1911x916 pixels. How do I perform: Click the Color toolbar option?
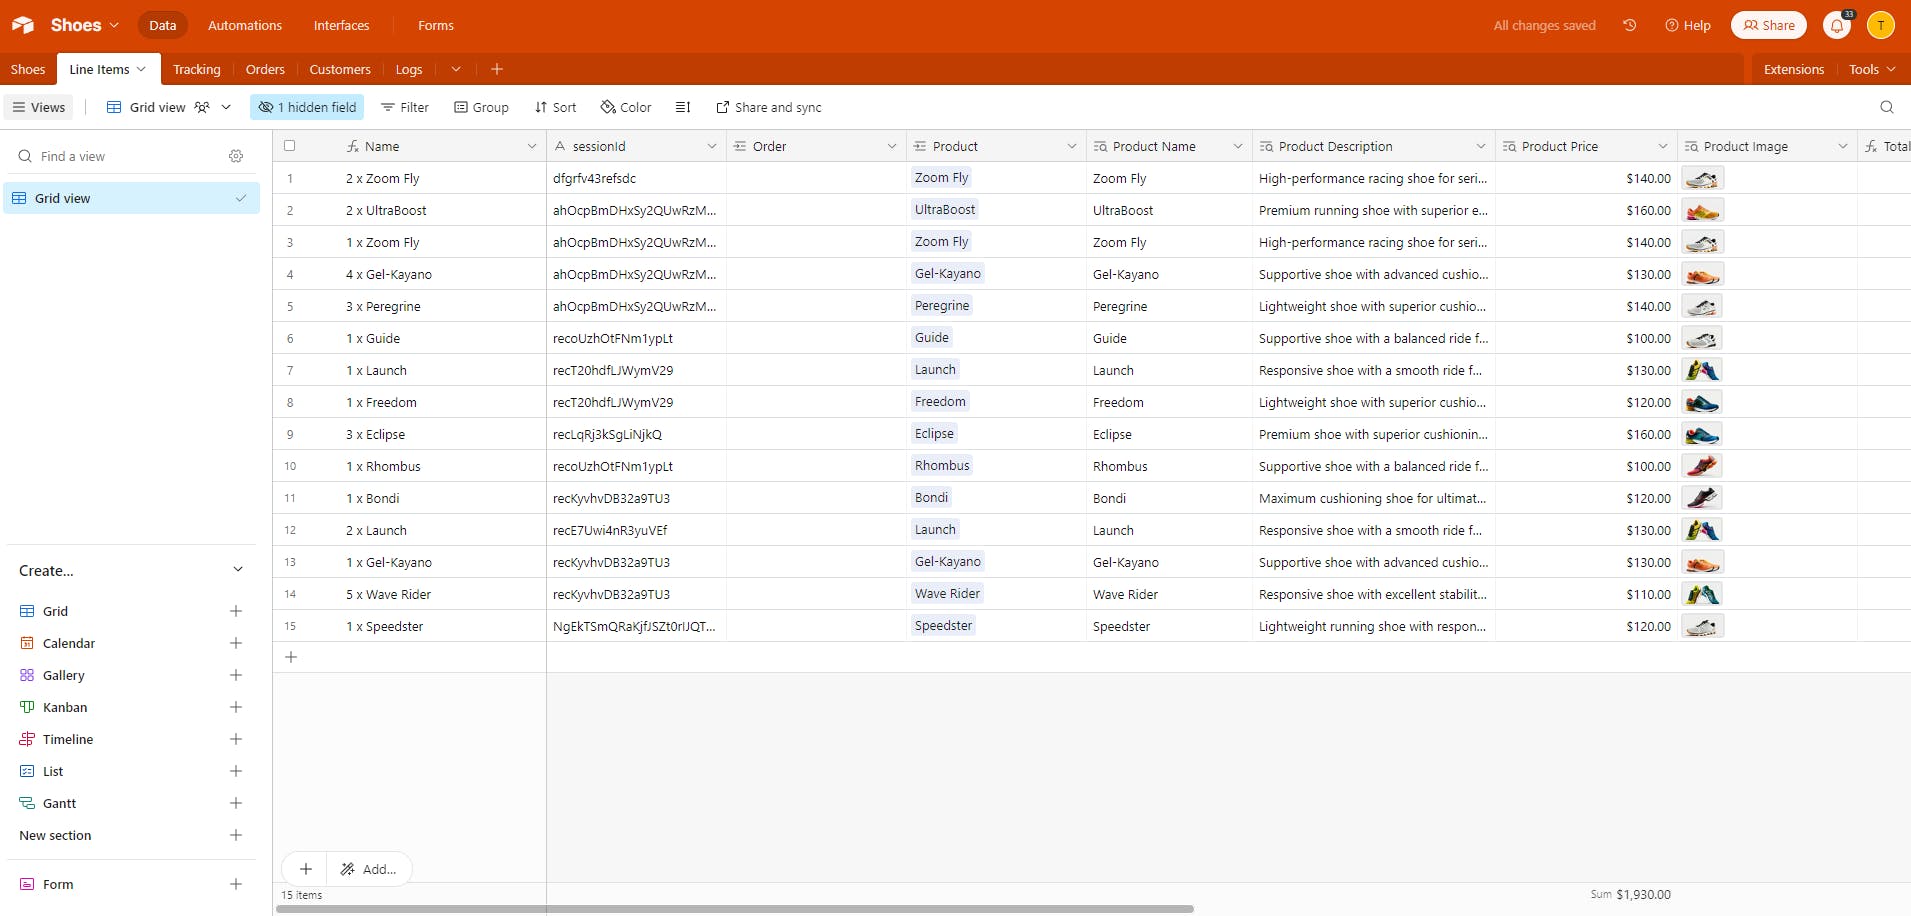point(626,107)
